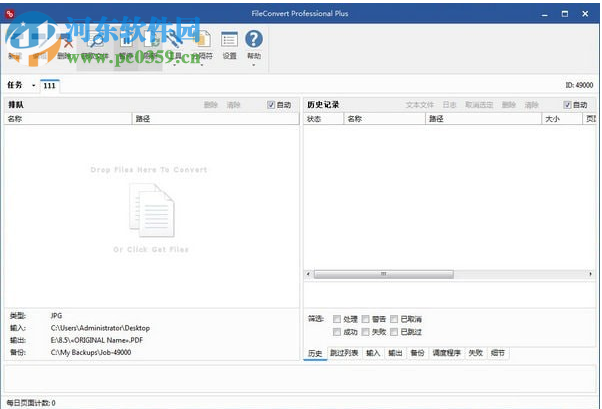Screen dimensions: 602x409
Task: Click Delete (删除) in History panel header
Action: pyautogui.click(x=509, y=105)
